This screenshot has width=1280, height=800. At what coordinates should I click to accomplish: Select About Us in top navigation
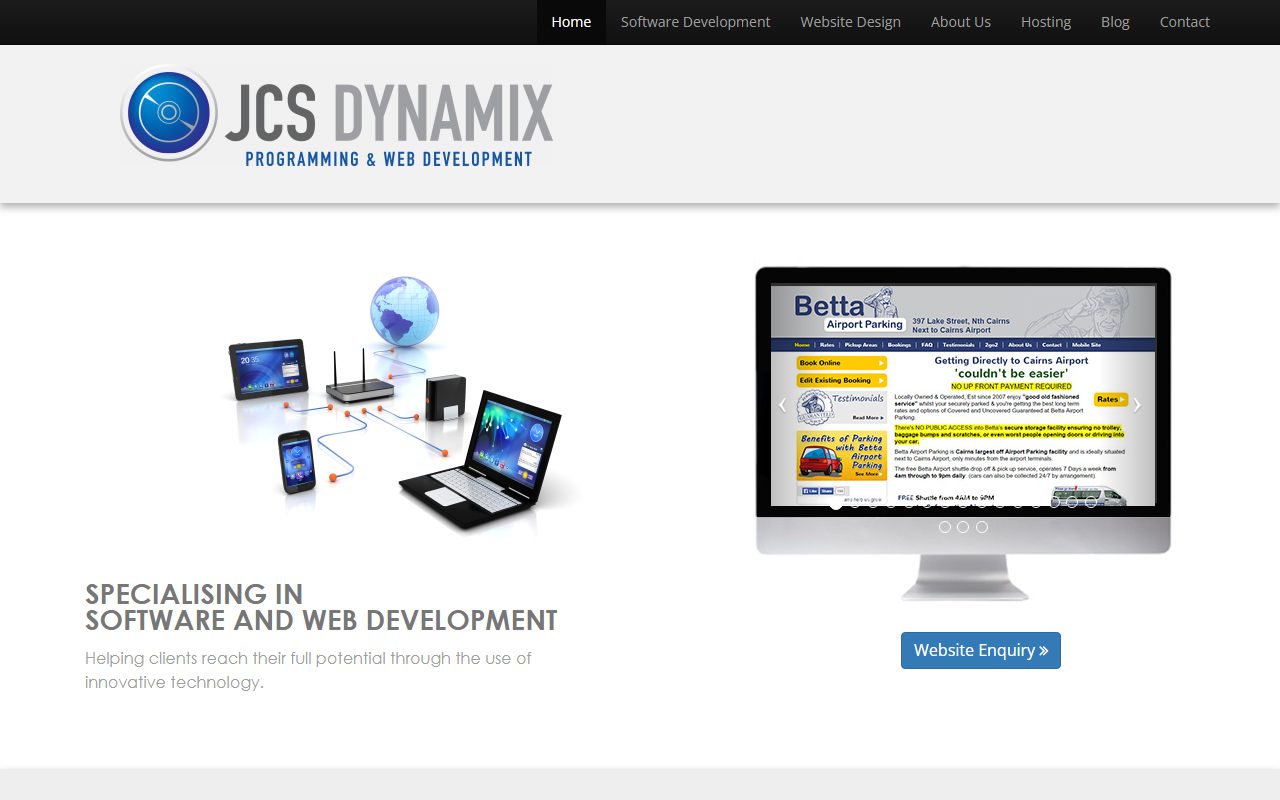(x=960, y=22)
